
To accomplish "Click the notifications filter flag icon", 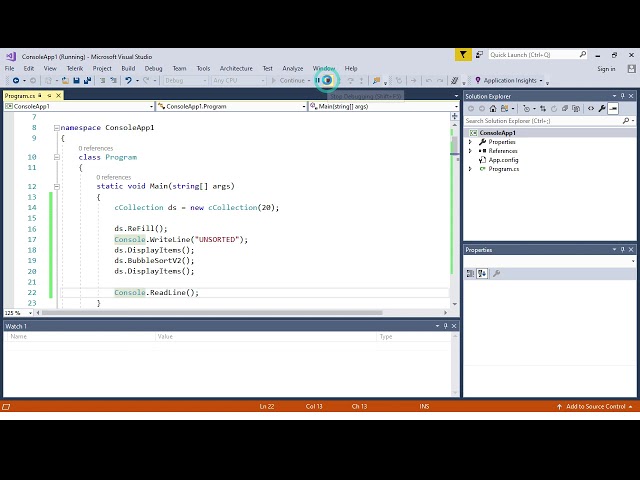I will coord(464,55).
